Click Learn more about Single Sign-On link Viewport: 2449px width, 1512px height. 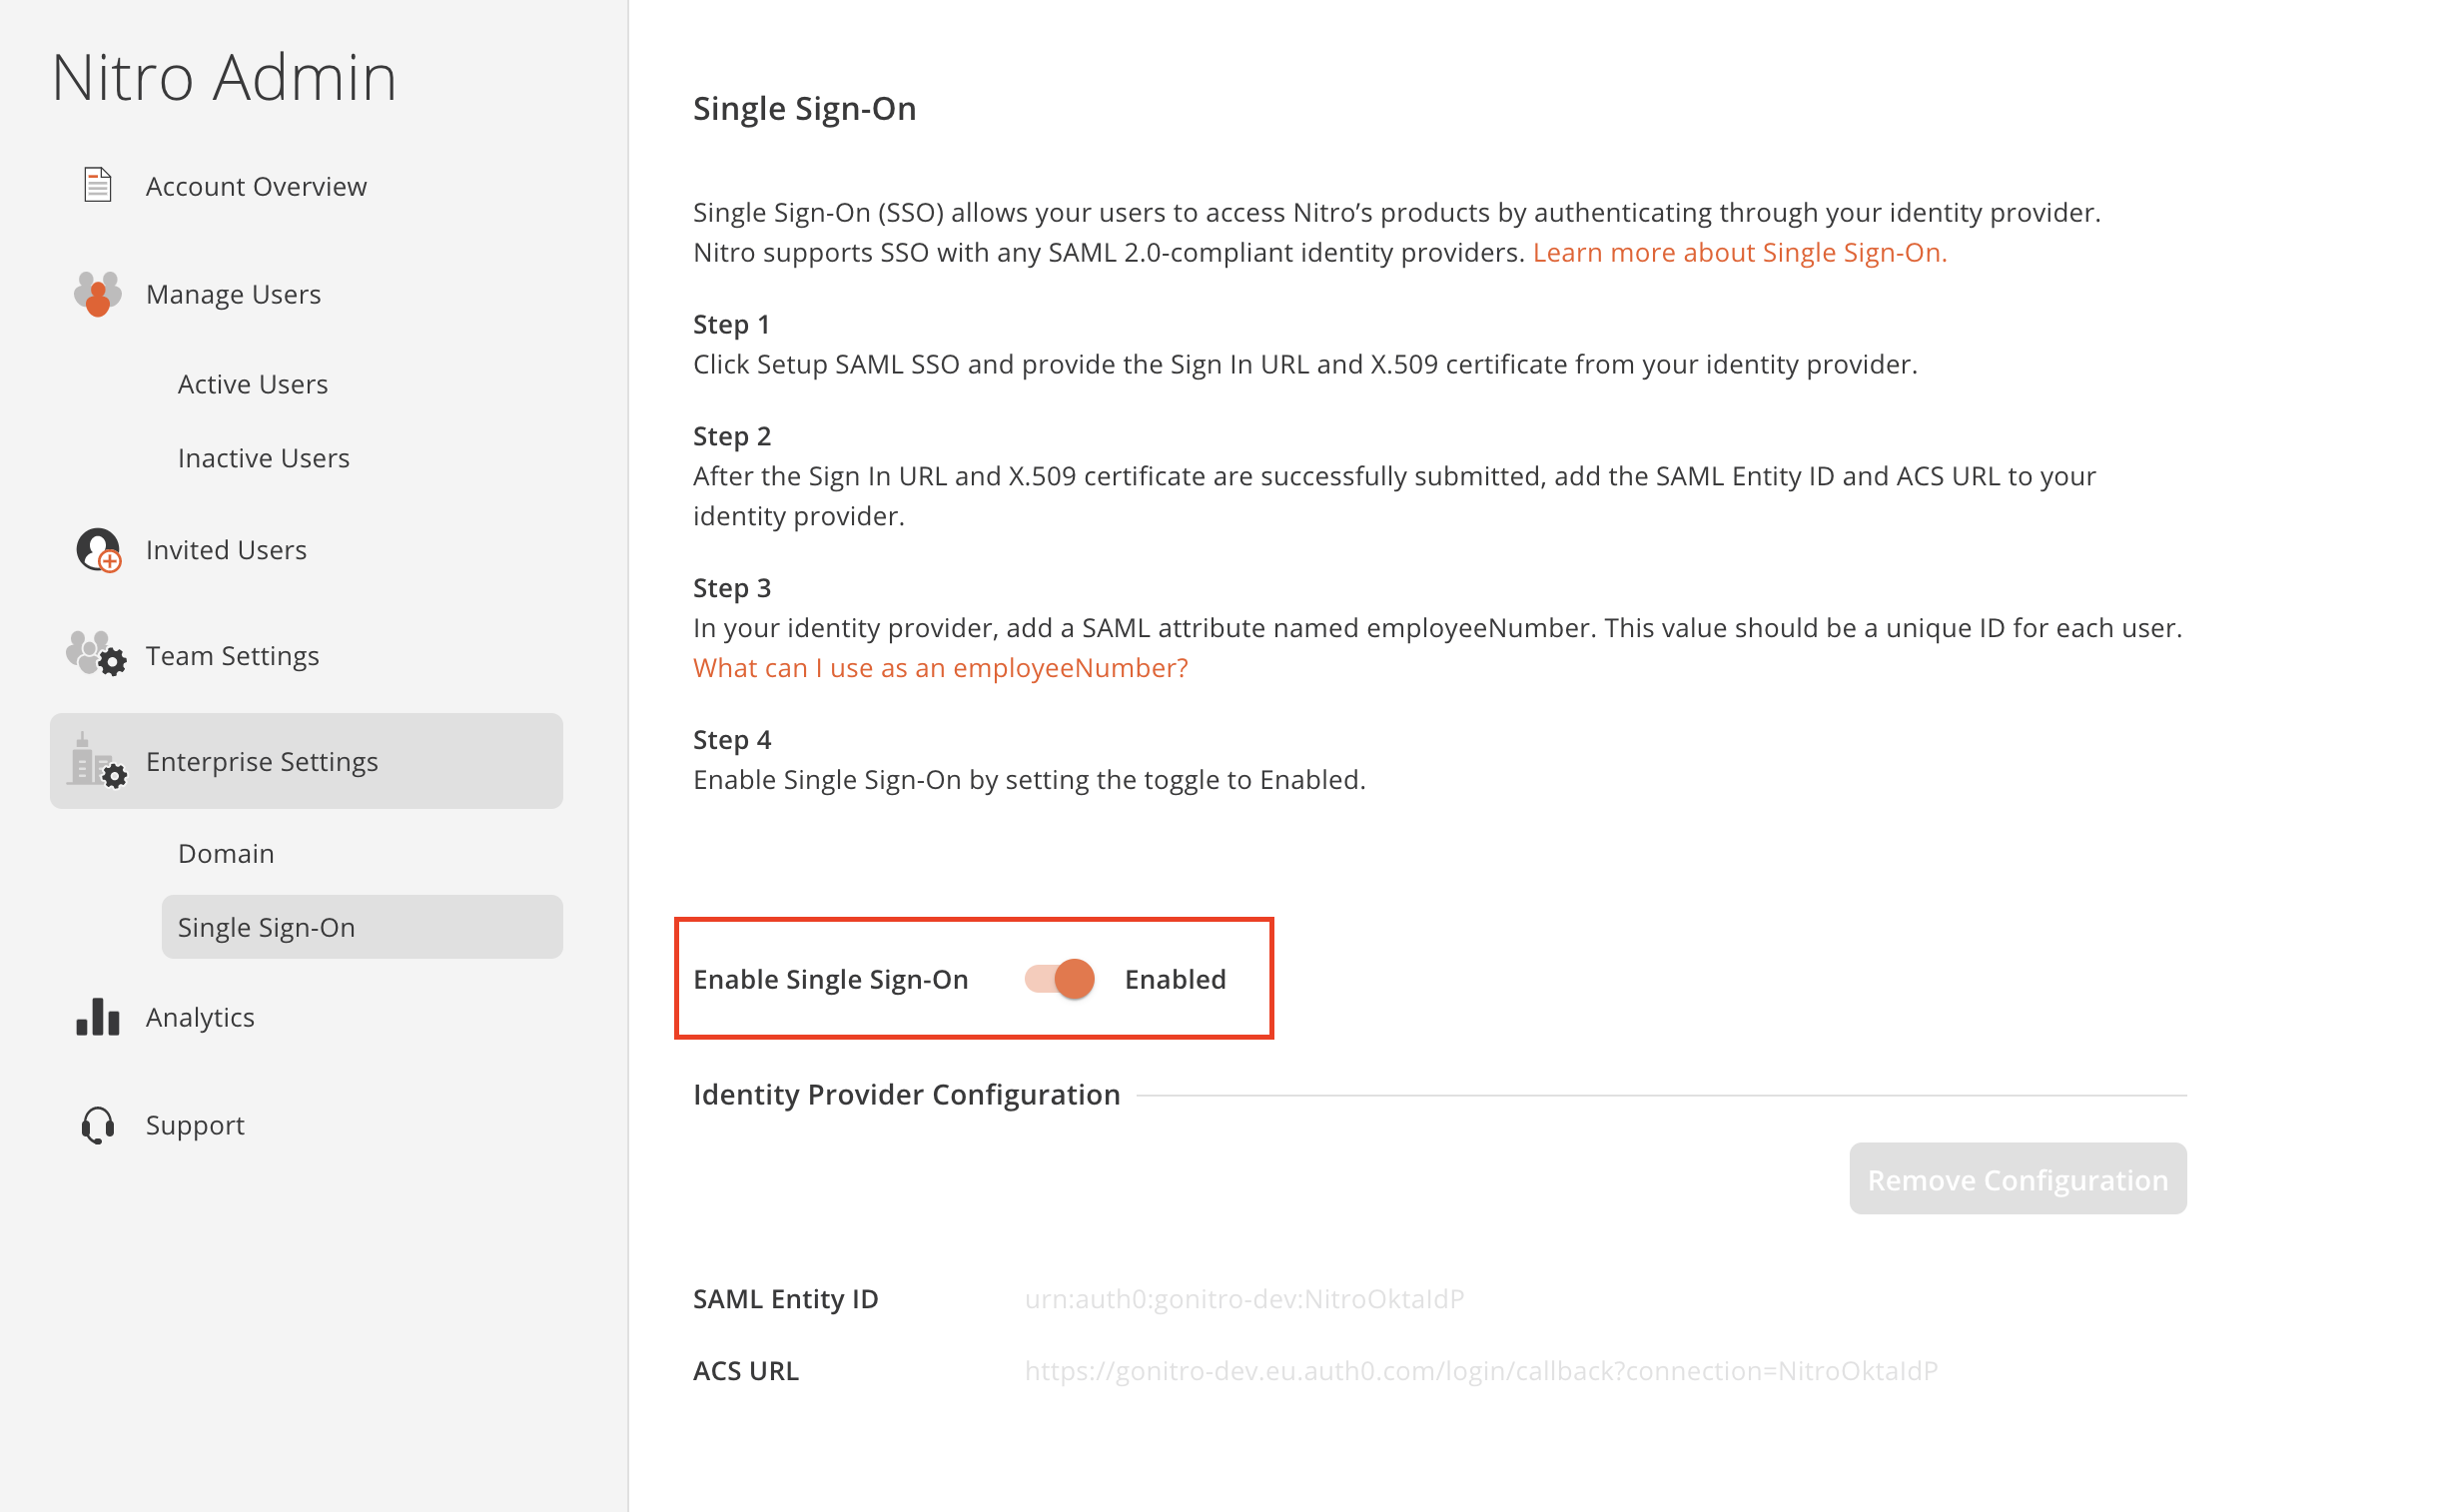[x=1739, y=252]
